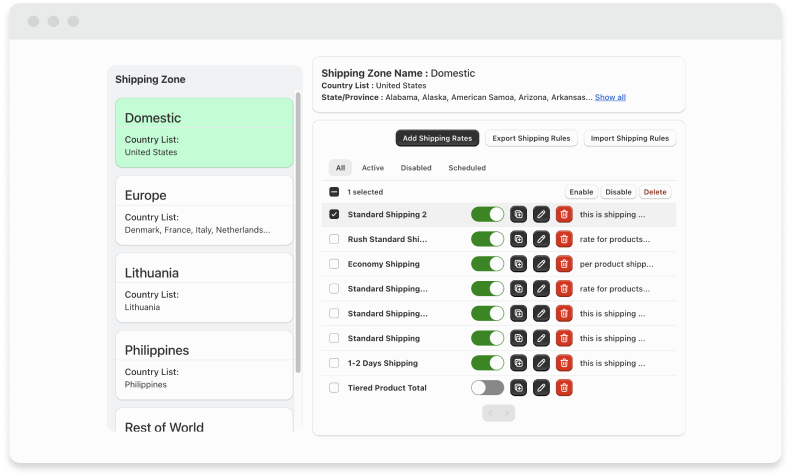The width and height of the screenshot is (788, 476).
Task: Delete the Economy Shipping rate
Action: click(x=564, y=264)
